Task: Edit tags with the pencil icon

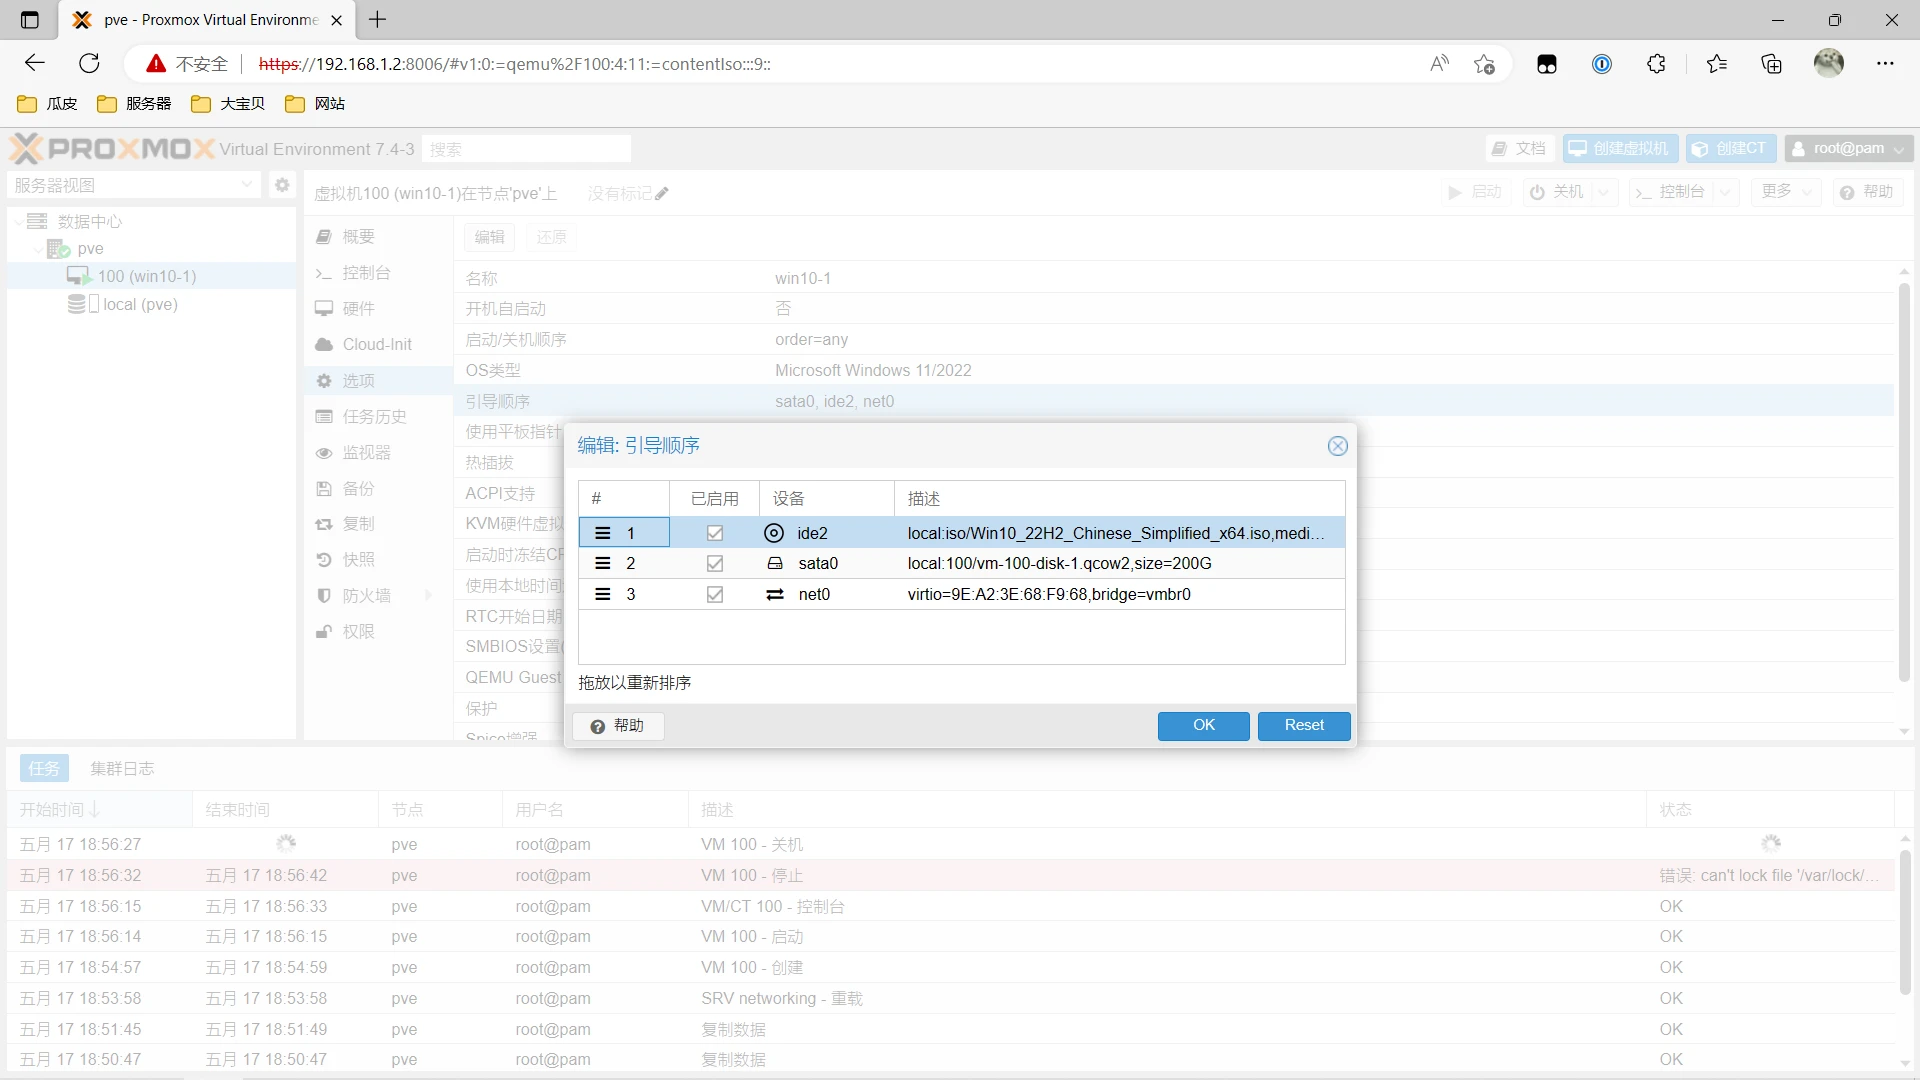Action: click(662, 193)
